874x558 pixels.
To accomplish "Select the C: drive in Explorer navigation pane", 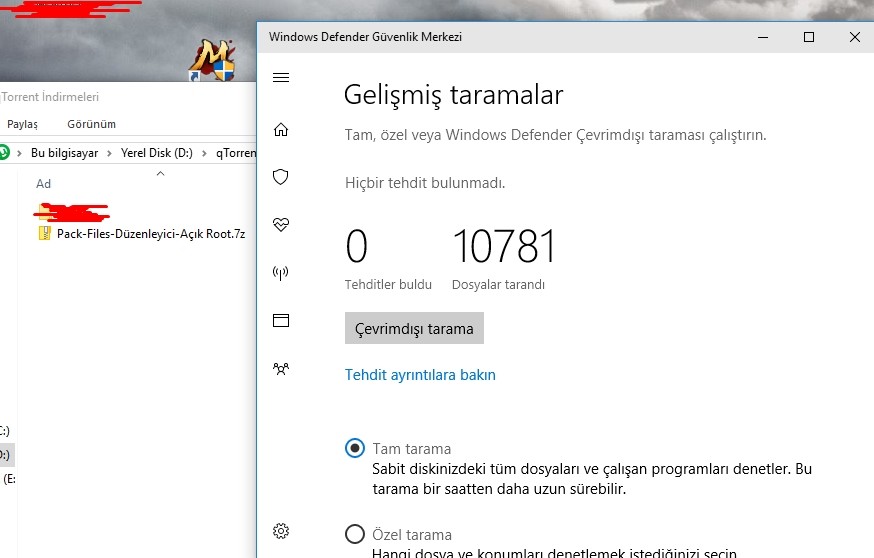I will click(x=5, y=431).
